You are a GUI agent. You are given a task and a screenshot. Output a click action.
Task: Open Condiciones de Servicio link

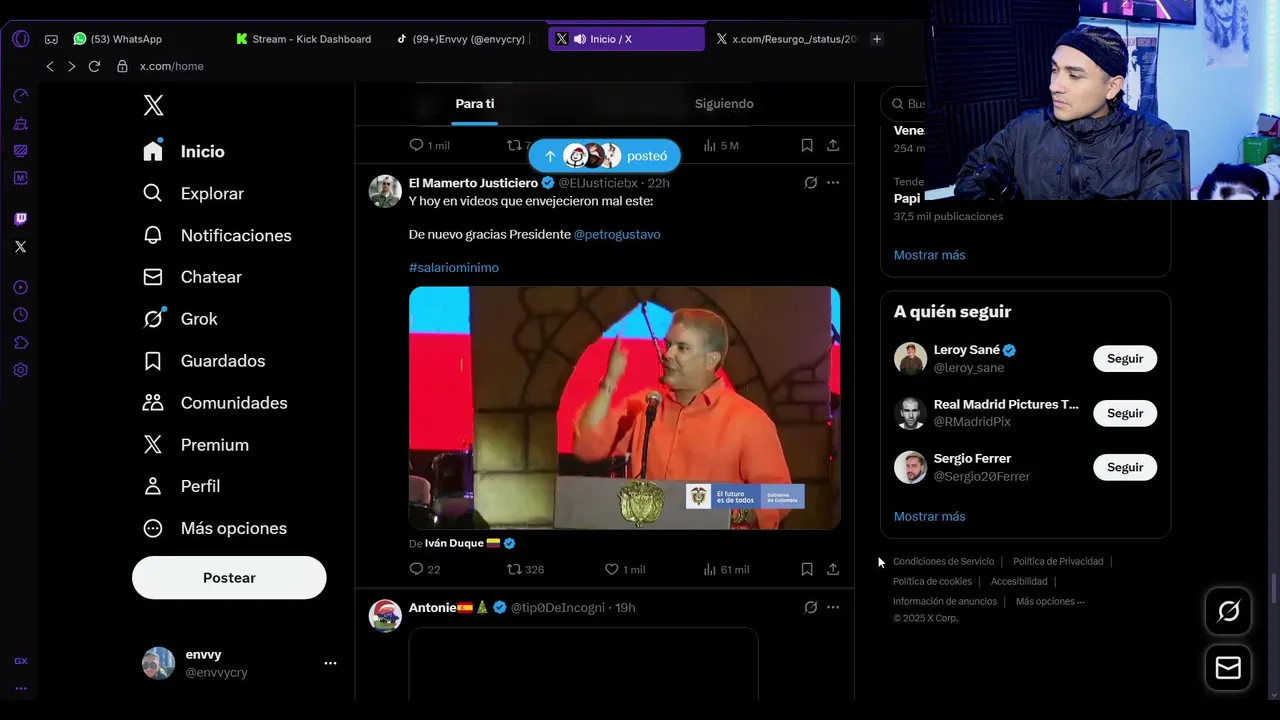pos(943,562)
